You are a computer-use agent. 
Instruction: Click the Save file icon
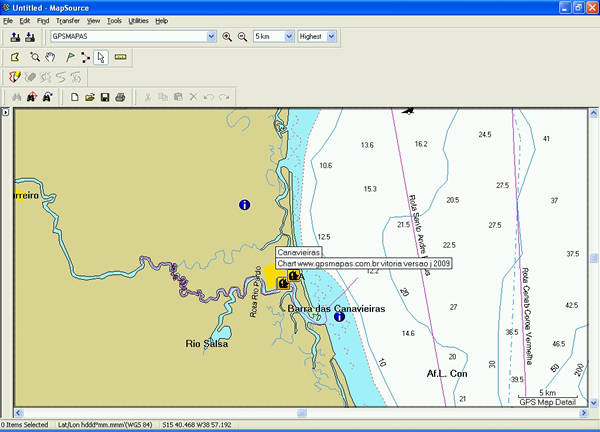(104, 97)
